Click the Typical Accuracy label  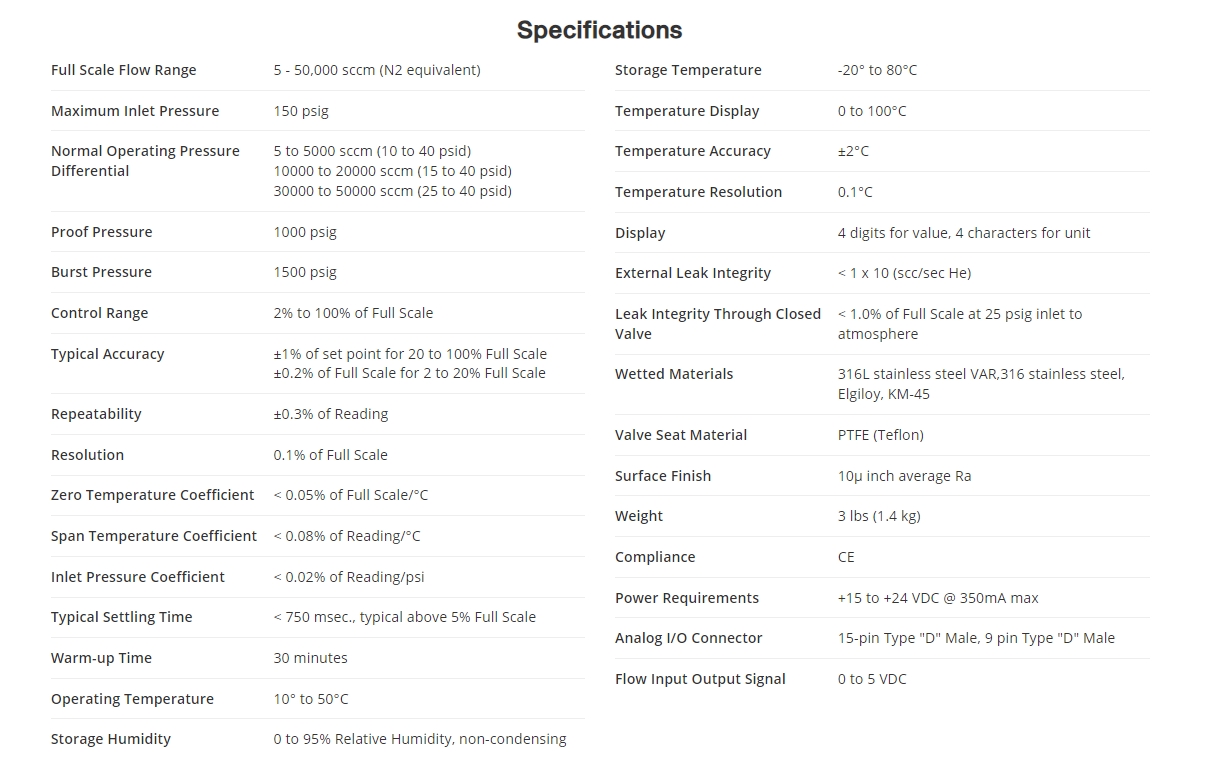pos(107,354)
